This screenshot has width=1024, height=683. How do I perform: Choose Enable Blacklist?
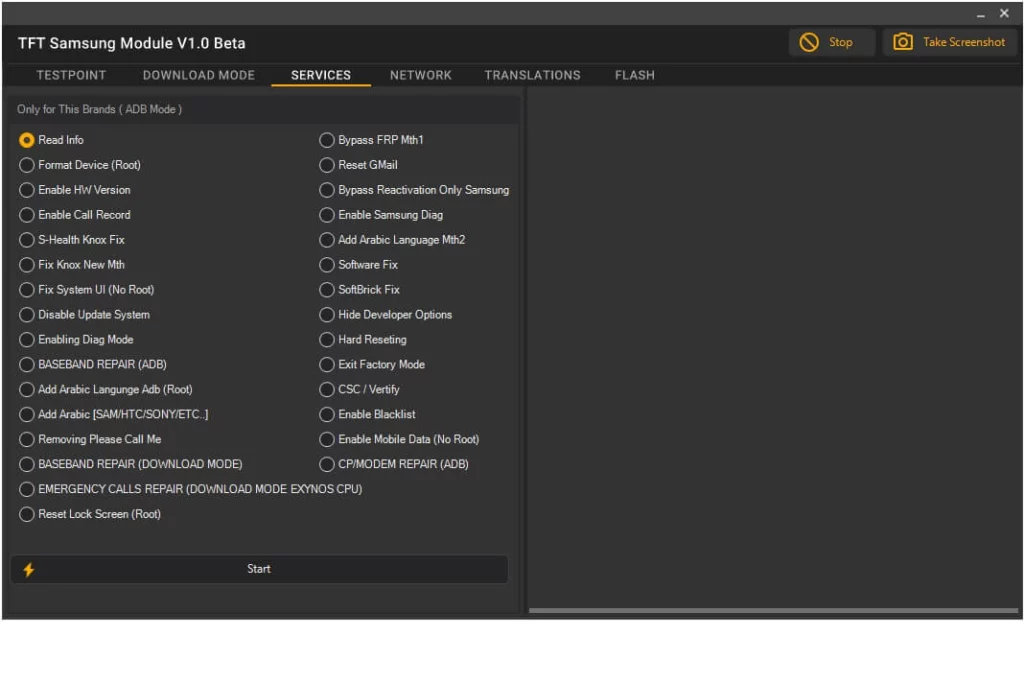[x=367, y=414]
